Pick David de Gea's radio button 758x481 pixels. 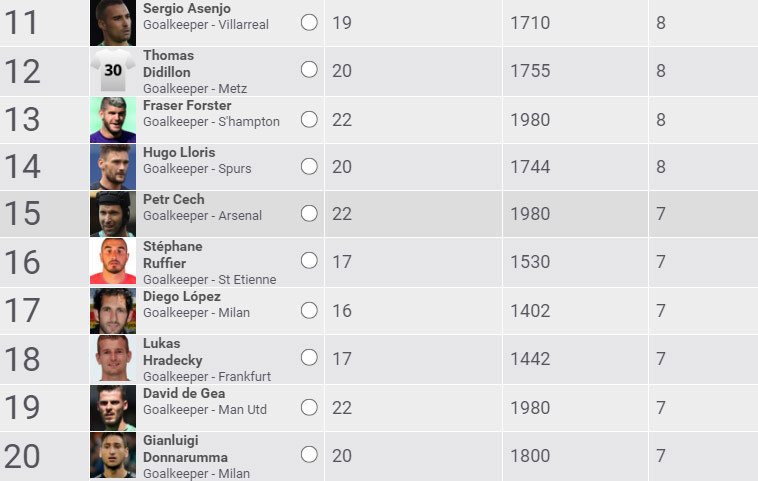(309, 407)
